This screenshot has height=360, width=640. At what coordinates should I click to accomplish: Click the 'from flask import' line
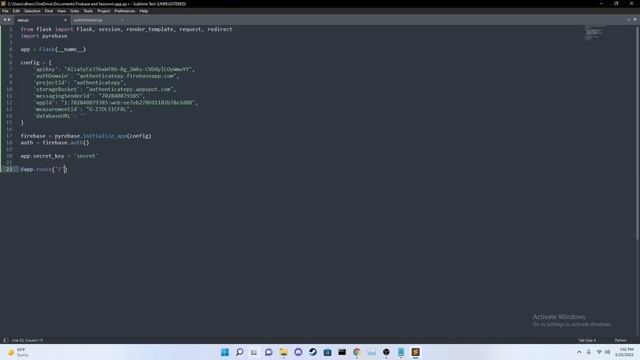pyautogui.click(x=127, y=29)
